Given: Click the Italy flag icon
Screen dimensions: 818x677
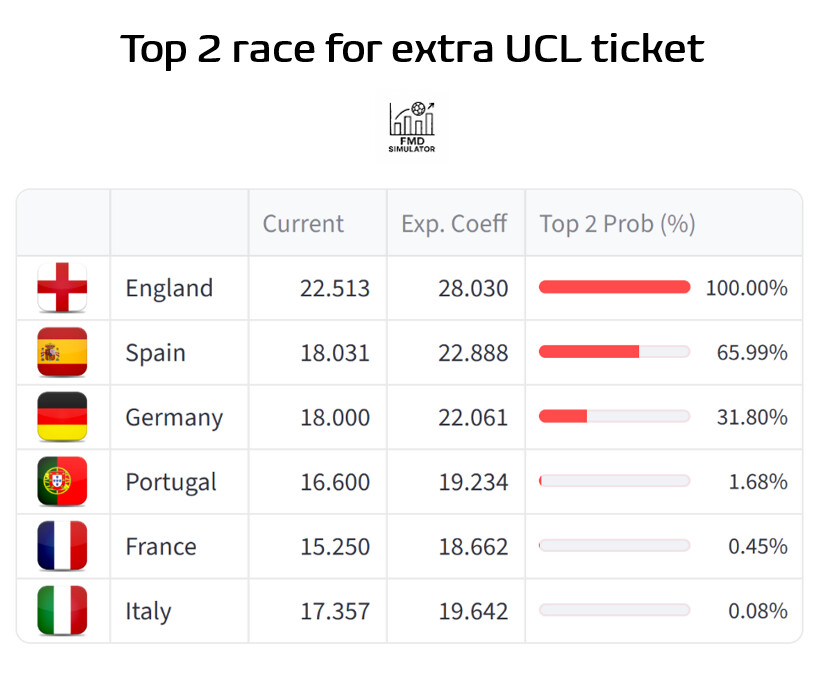Looking at the screenshot, I should tap(62, 610).
